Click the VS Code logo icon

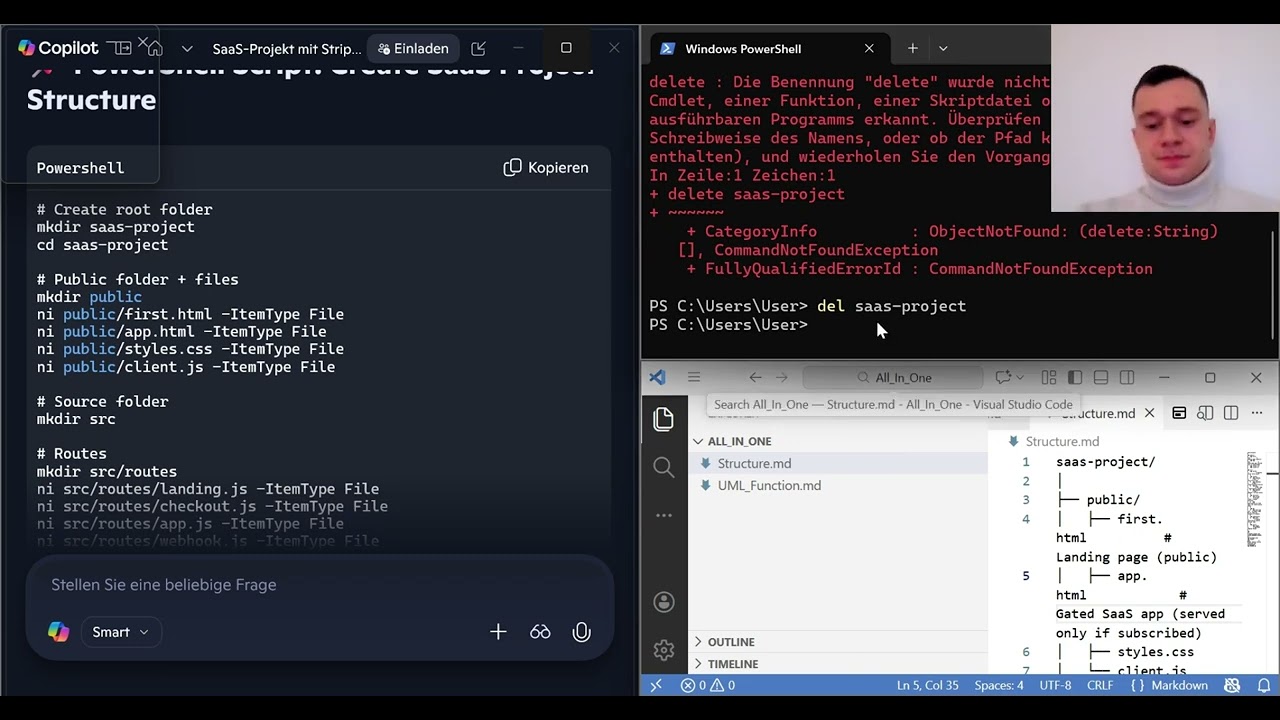coord(657,377)
